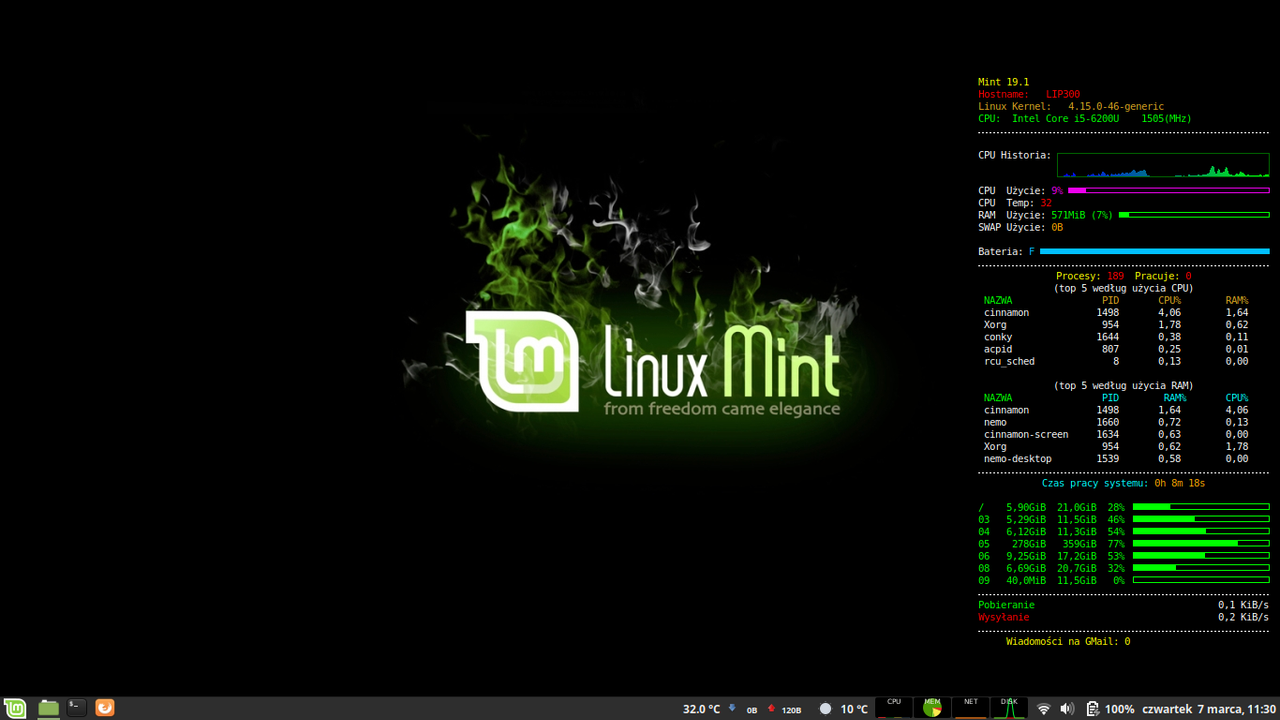
Task: Click the Hostname 'LIP300' line
Action: tap(1029, 94)
